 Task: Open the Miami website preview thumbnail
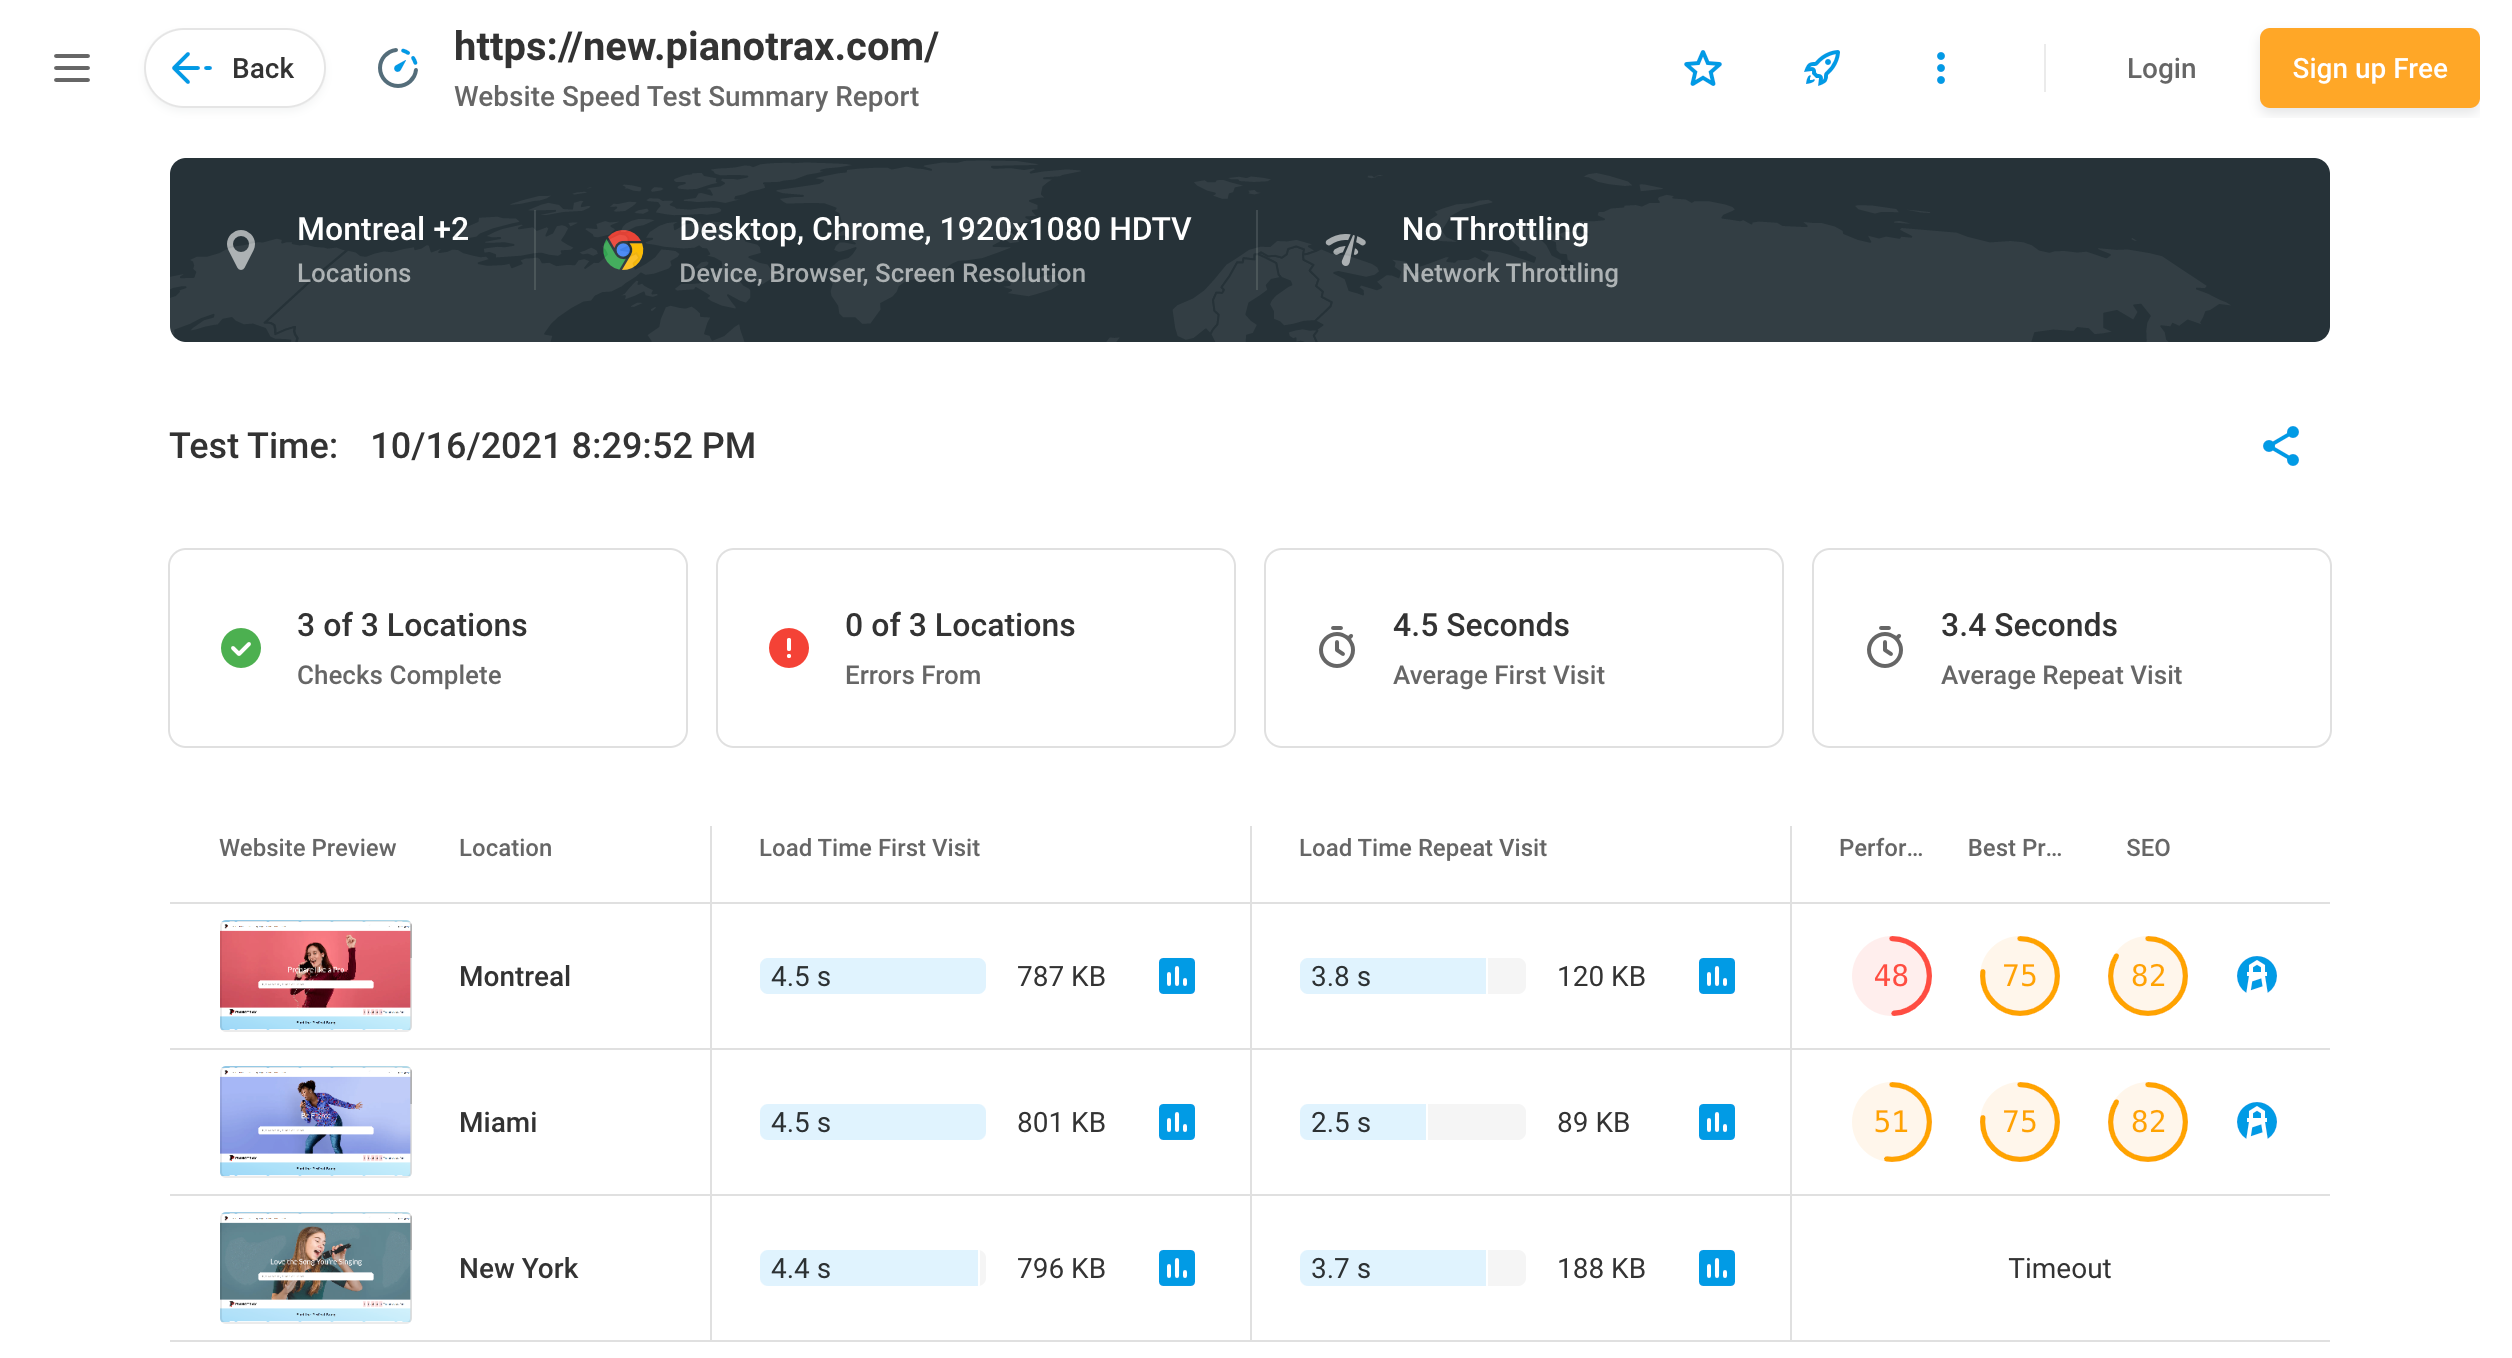coord(315,1122)
